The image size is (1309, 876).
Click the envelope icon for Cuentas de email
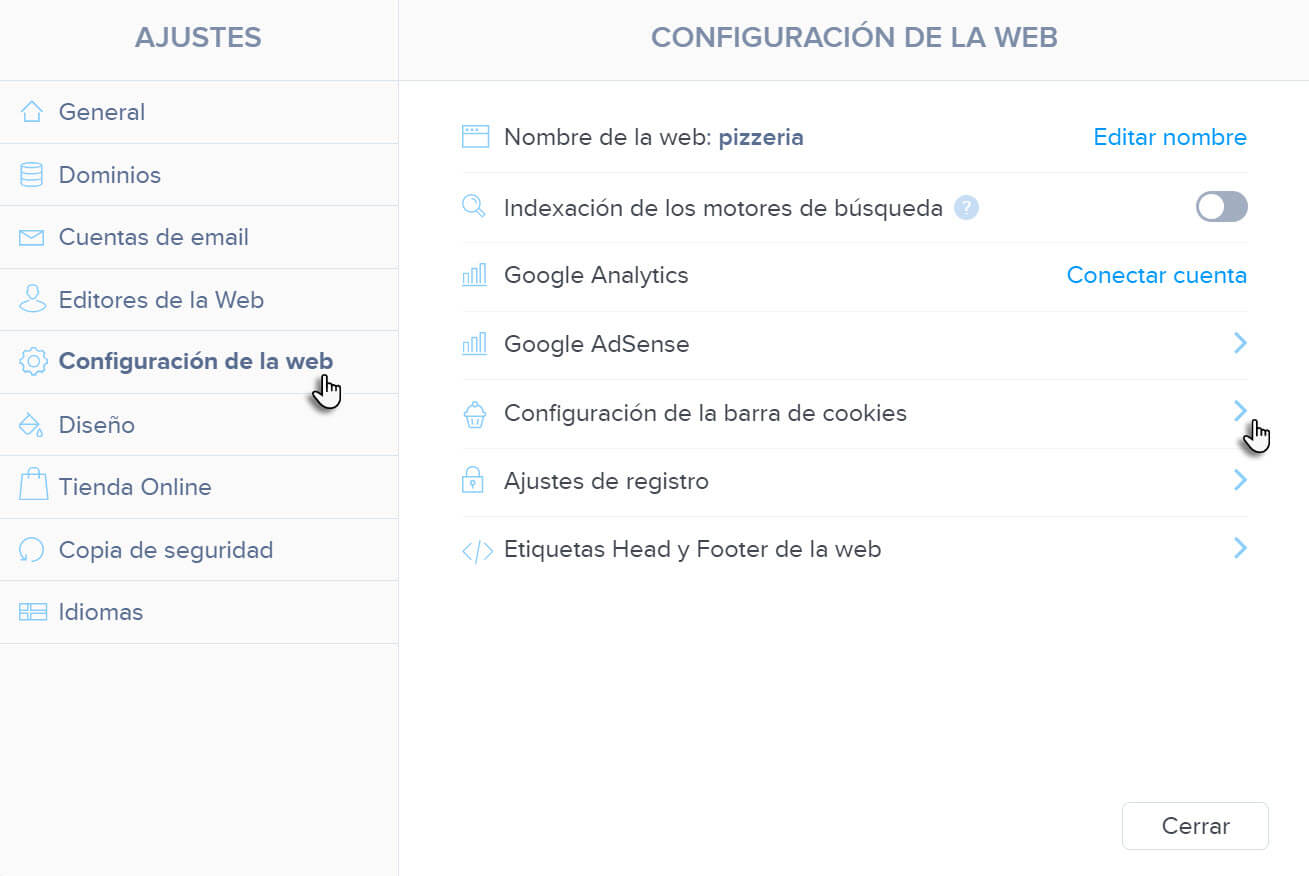(x=32, y=238)
